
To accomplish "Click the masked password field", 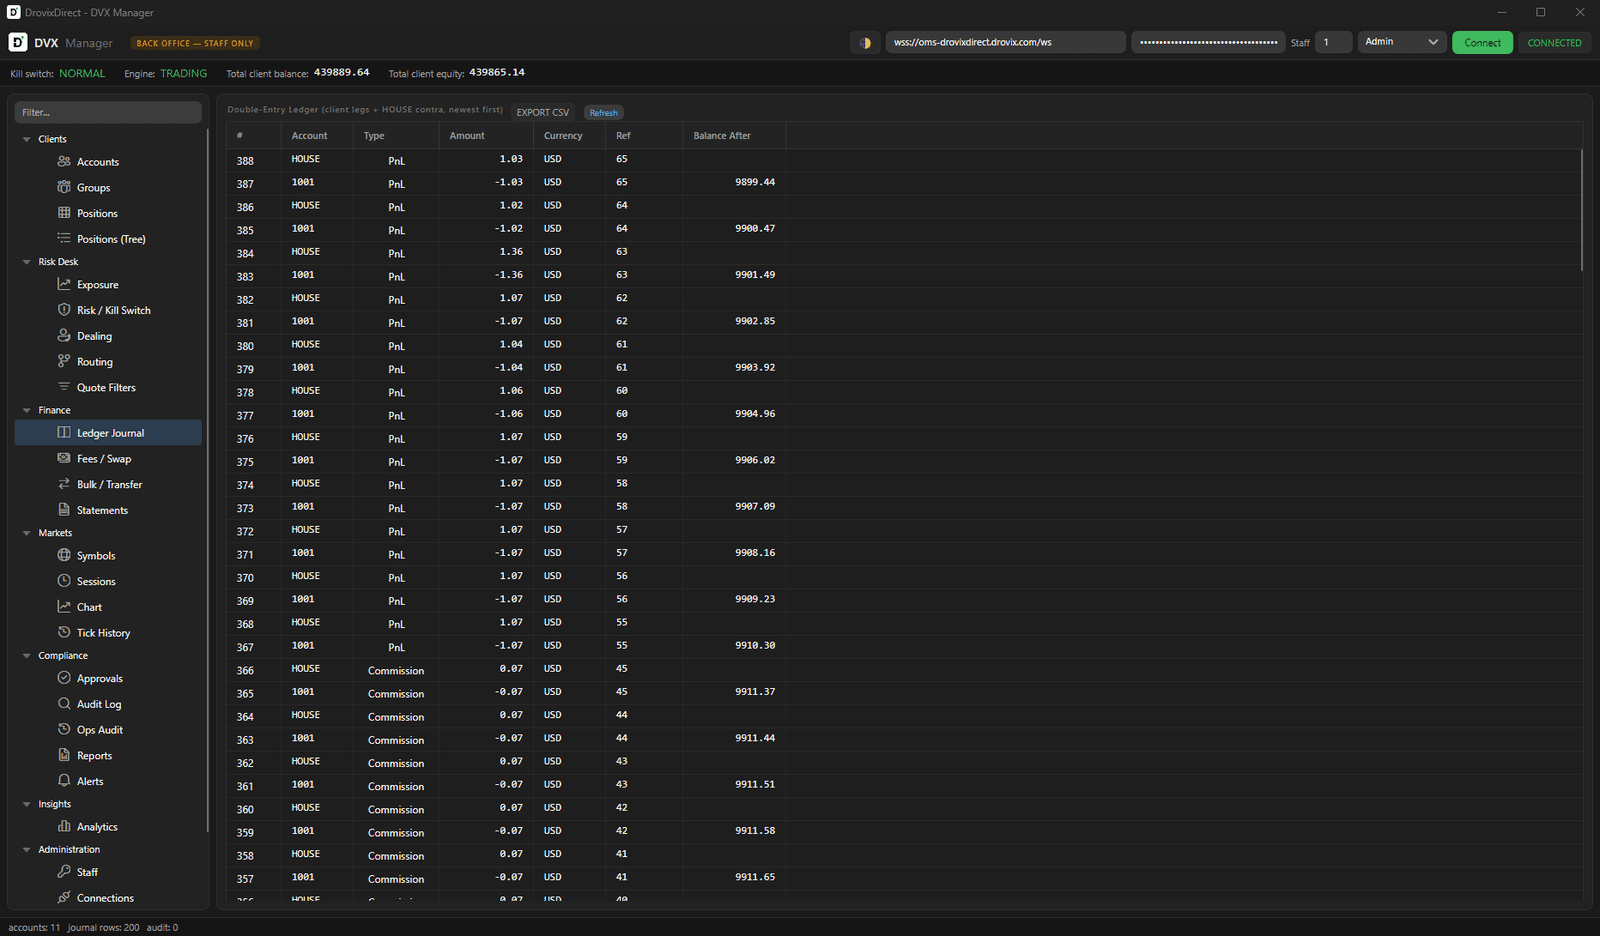I will (x=1208, y=42).
